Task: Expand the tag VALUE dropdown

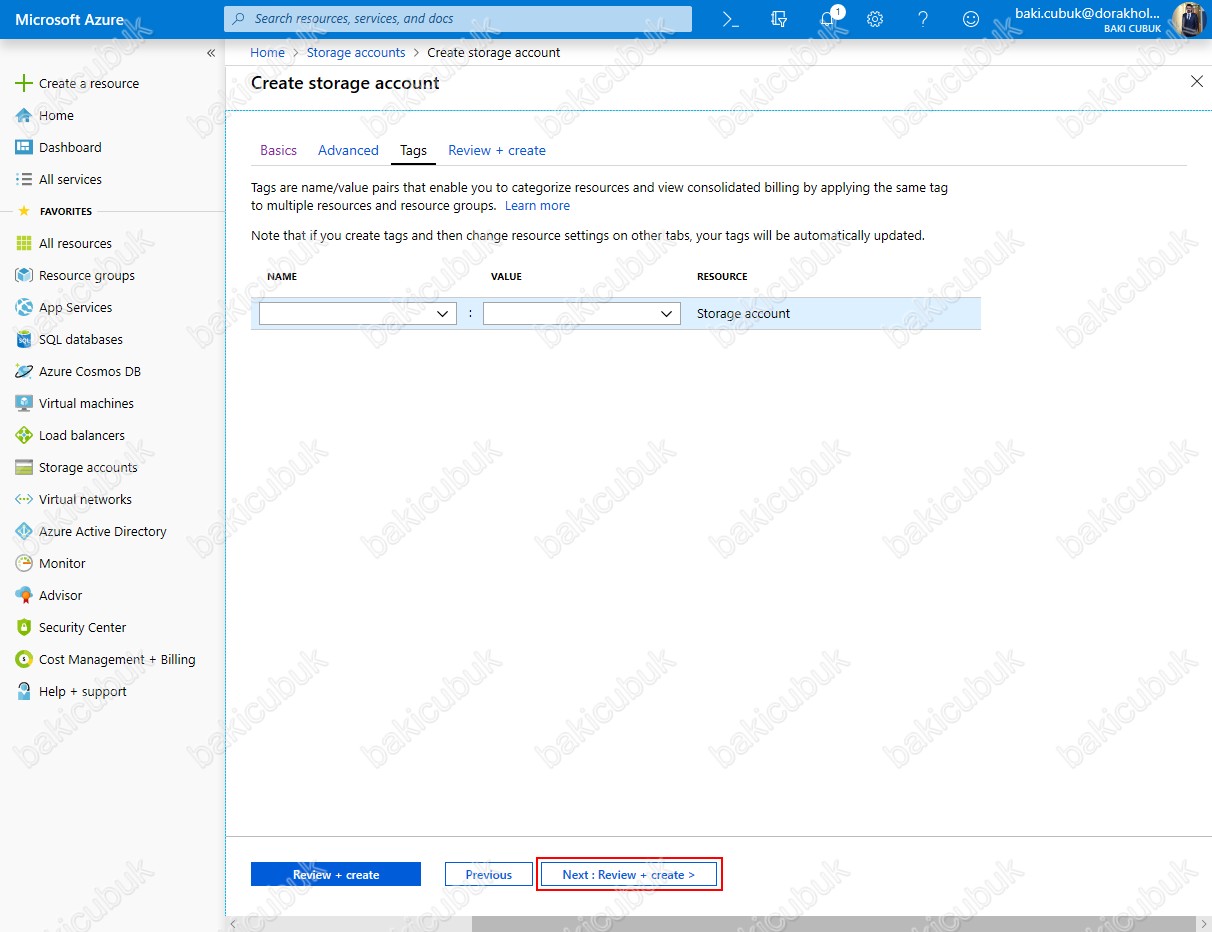Action: click(x=582, y=313)
